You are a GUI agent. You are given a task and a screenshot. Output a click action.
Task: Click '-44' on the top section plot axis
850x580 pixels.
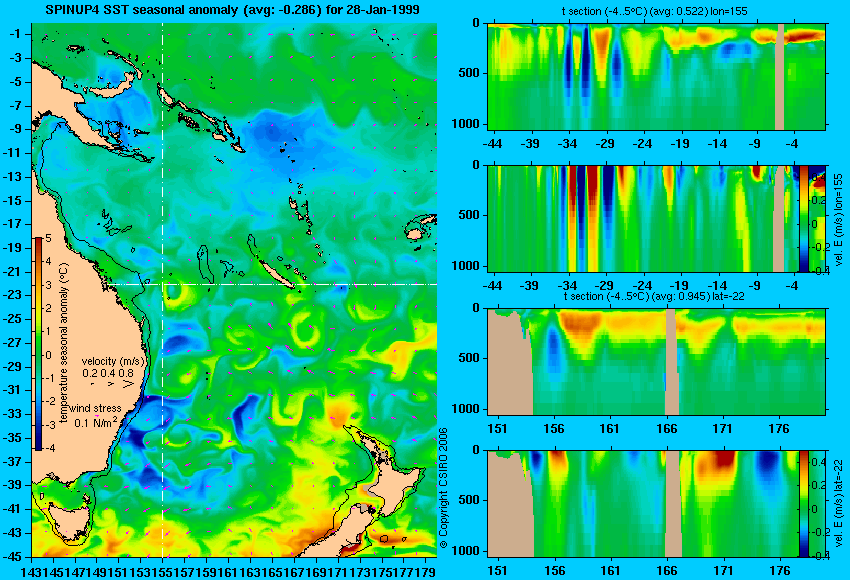492,144
